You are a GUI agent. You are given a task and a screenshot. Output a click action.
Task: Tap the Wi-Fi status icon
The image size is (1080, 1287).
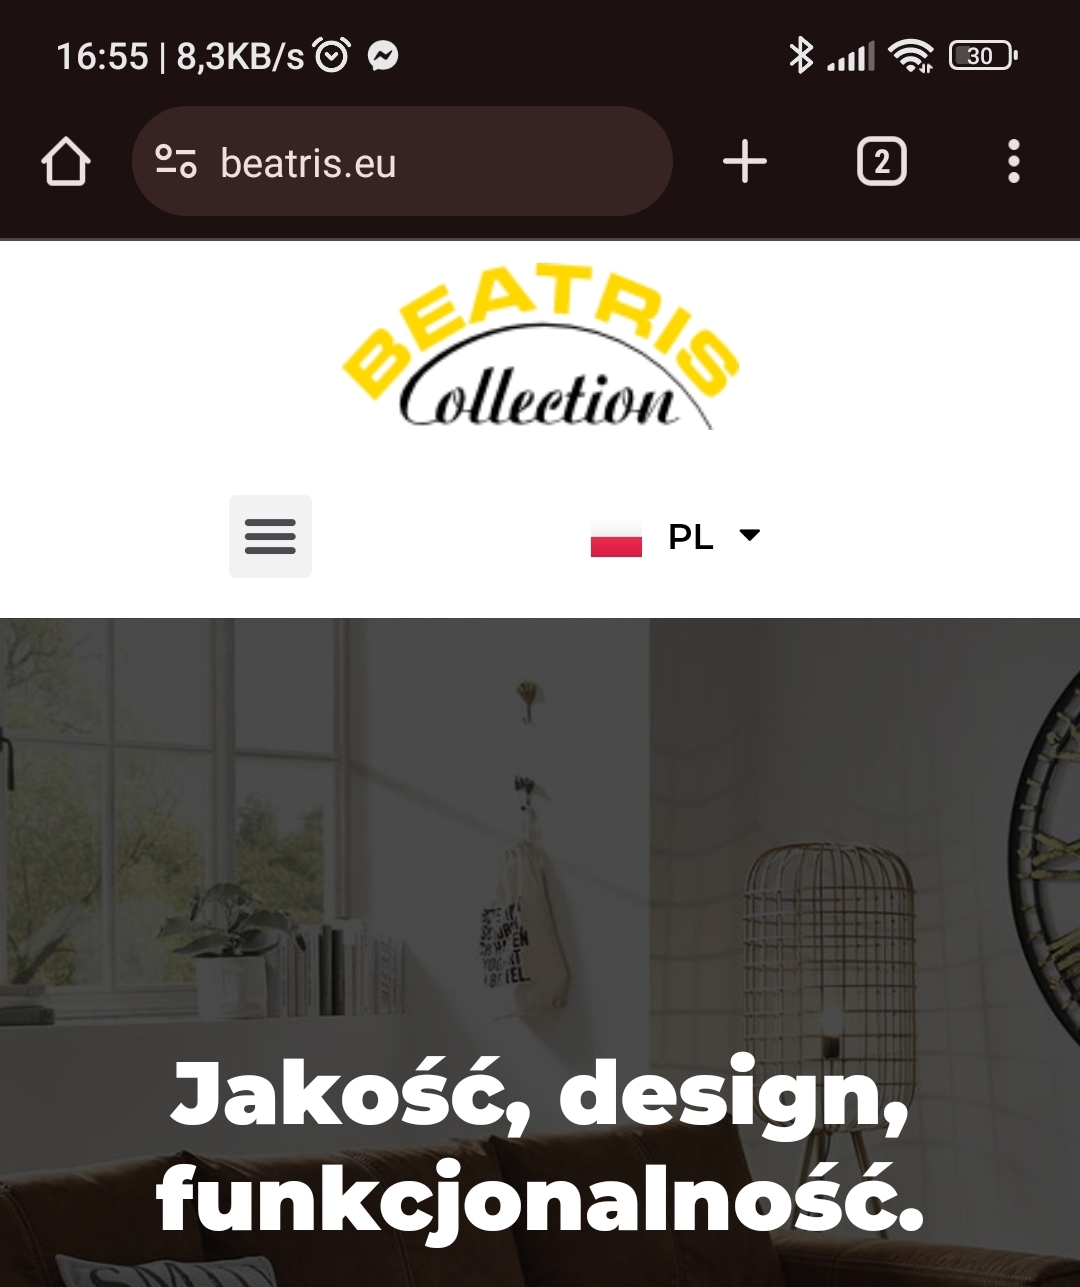point(911,56)
